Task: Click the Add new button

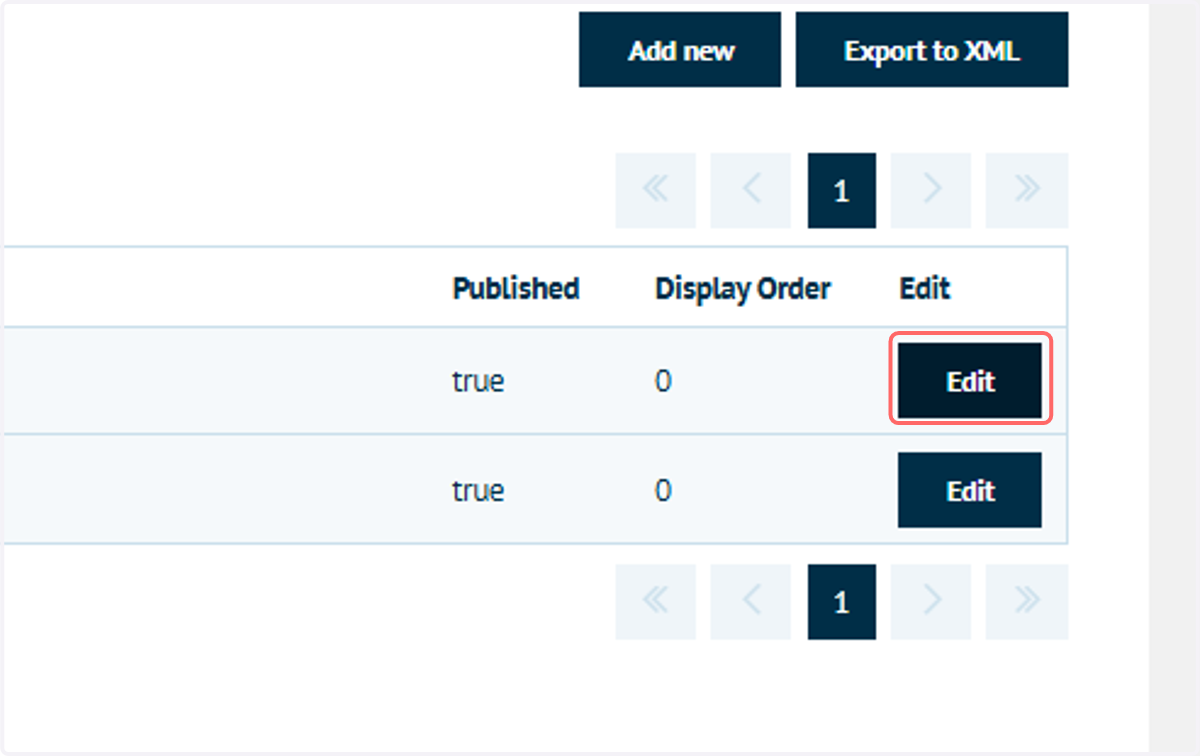Action: 680,50
